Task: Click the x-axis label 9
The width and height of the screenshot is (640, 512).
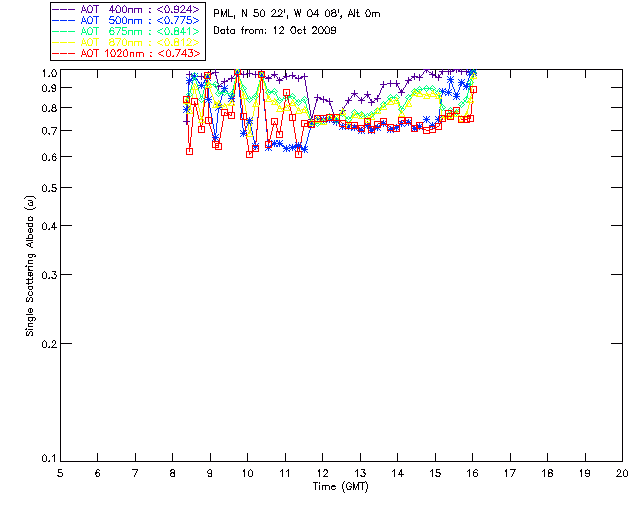Action: pos(210,473)
